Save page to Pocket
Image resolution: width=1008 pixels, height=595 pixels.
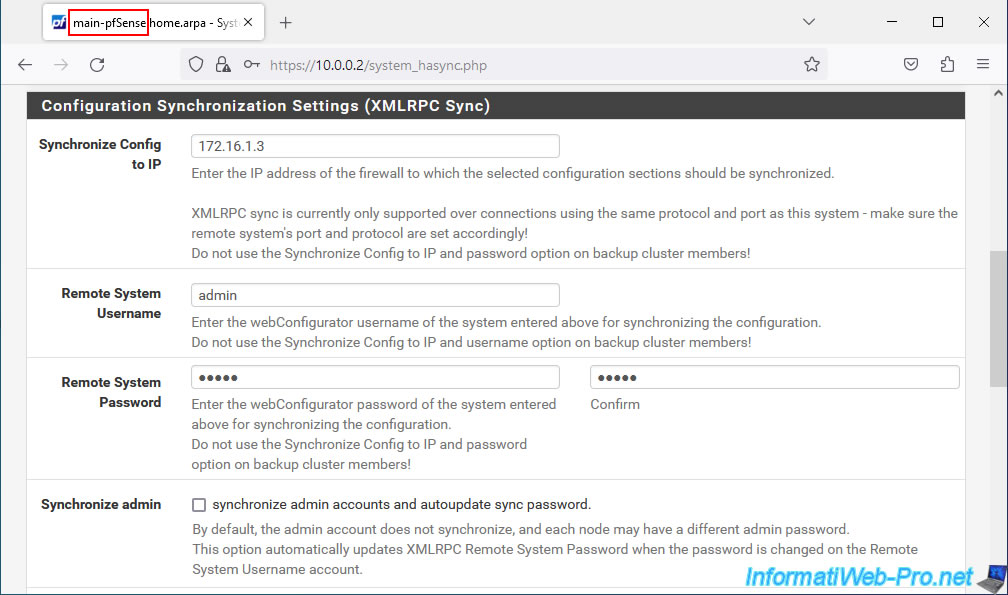[911, 64]
